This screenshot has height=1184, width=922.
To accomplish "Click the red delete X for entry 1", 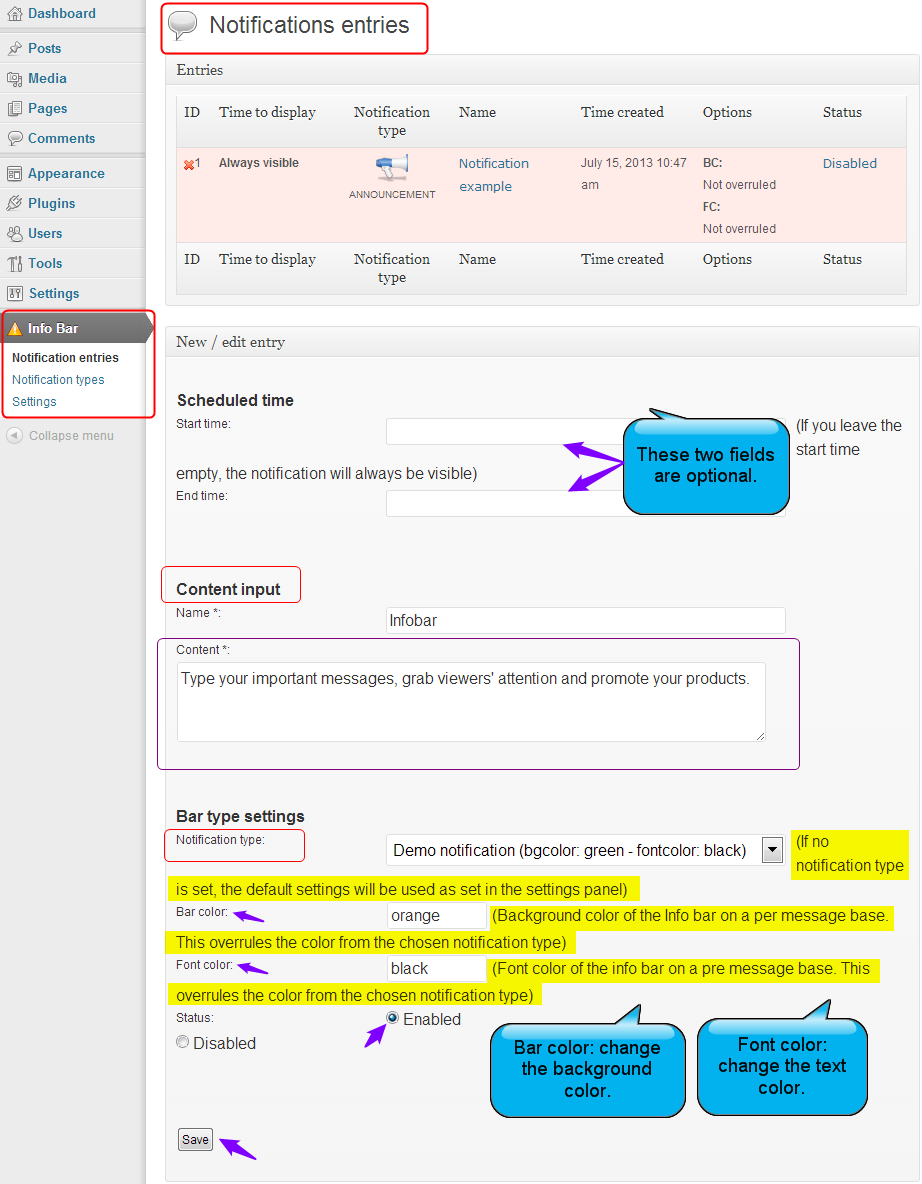I will [x=189, y=165].
